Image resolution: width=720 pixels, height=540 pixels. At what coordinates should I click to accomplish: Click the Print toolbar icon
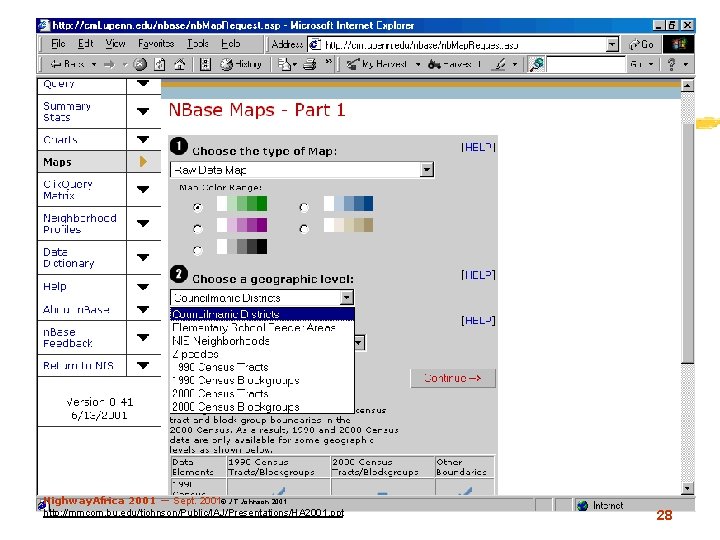(310, 64)
